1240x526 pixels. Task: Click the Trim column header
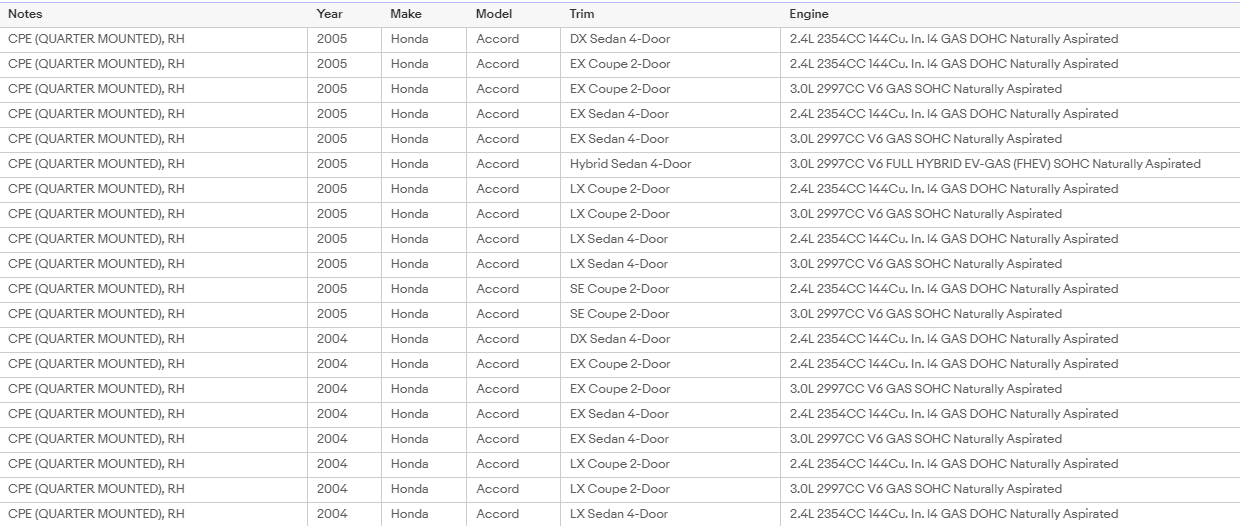(x=671, y=14)
